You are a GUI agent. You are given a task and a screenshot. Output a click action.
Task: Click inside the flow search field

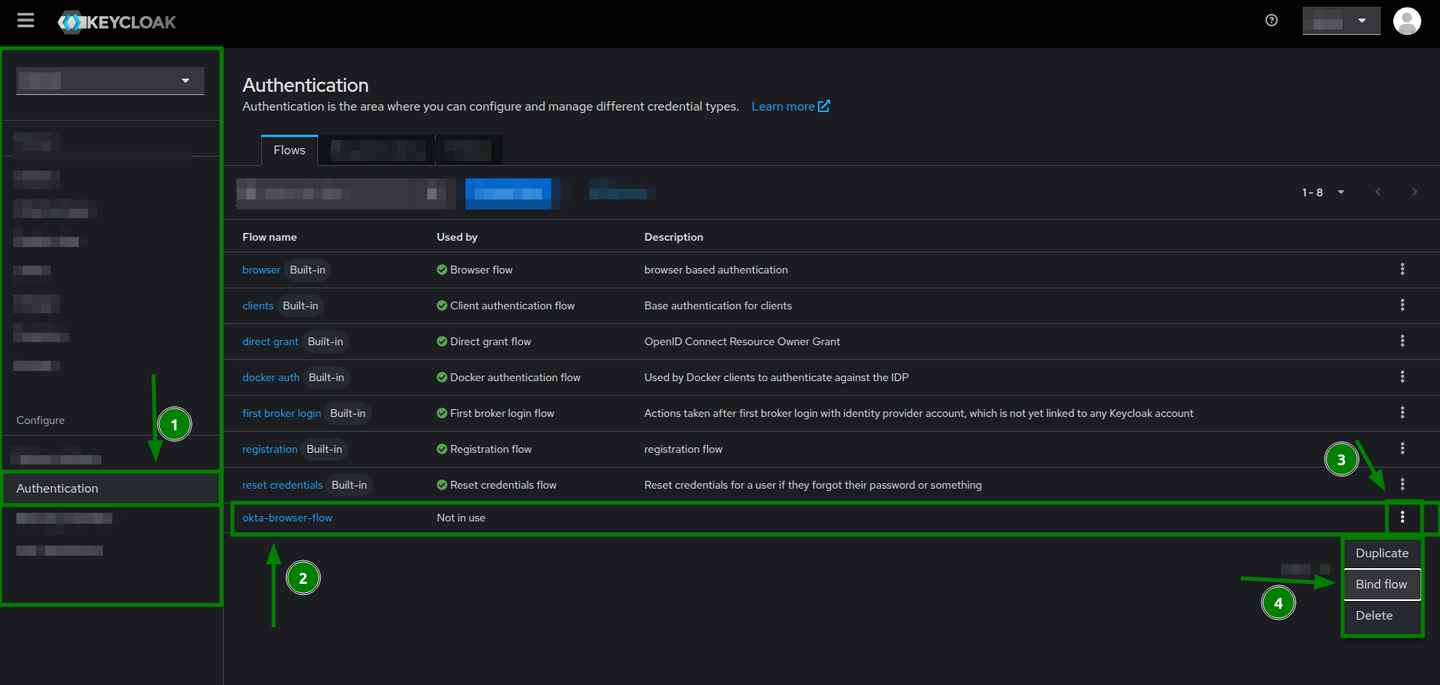click(x=330, y=192)
